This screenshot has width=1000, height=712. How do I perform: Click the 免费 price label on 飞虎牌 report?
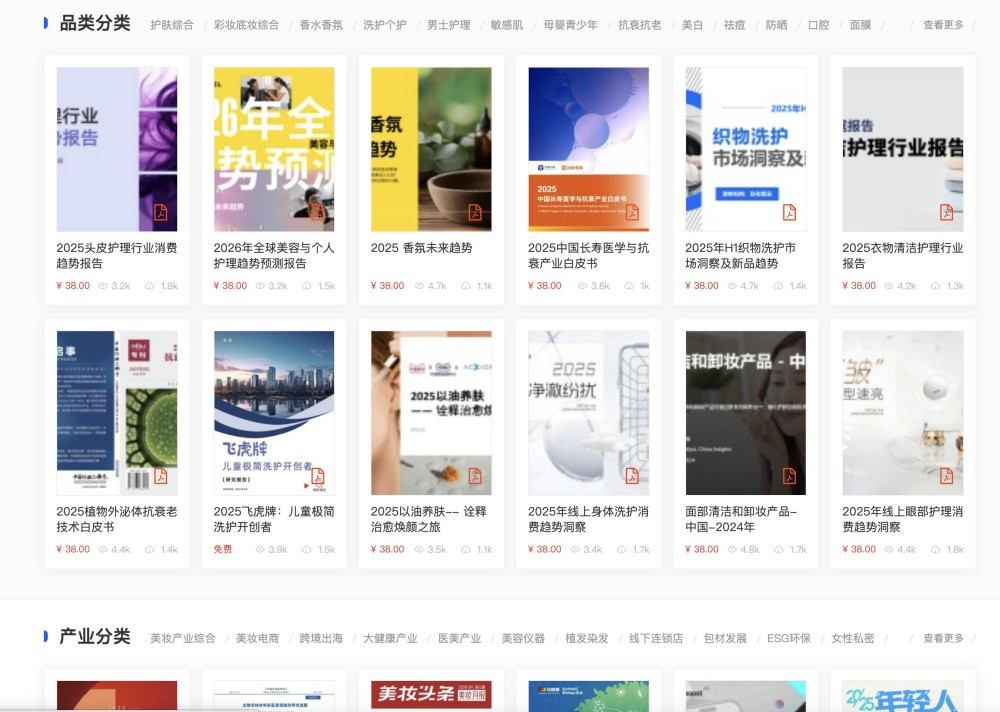click(222, 548)
